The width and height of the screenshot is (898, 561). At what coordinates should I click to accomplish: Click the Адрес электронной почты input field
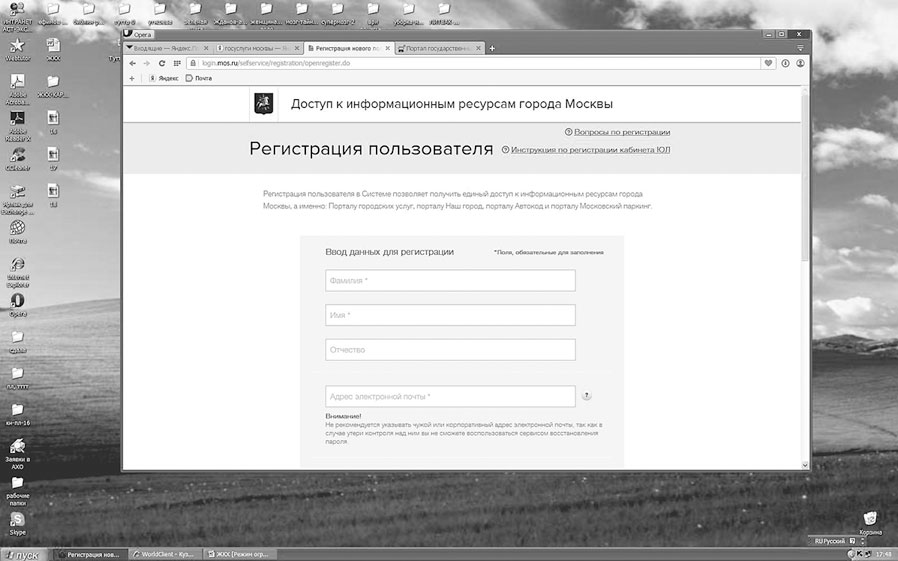point(450,397)
